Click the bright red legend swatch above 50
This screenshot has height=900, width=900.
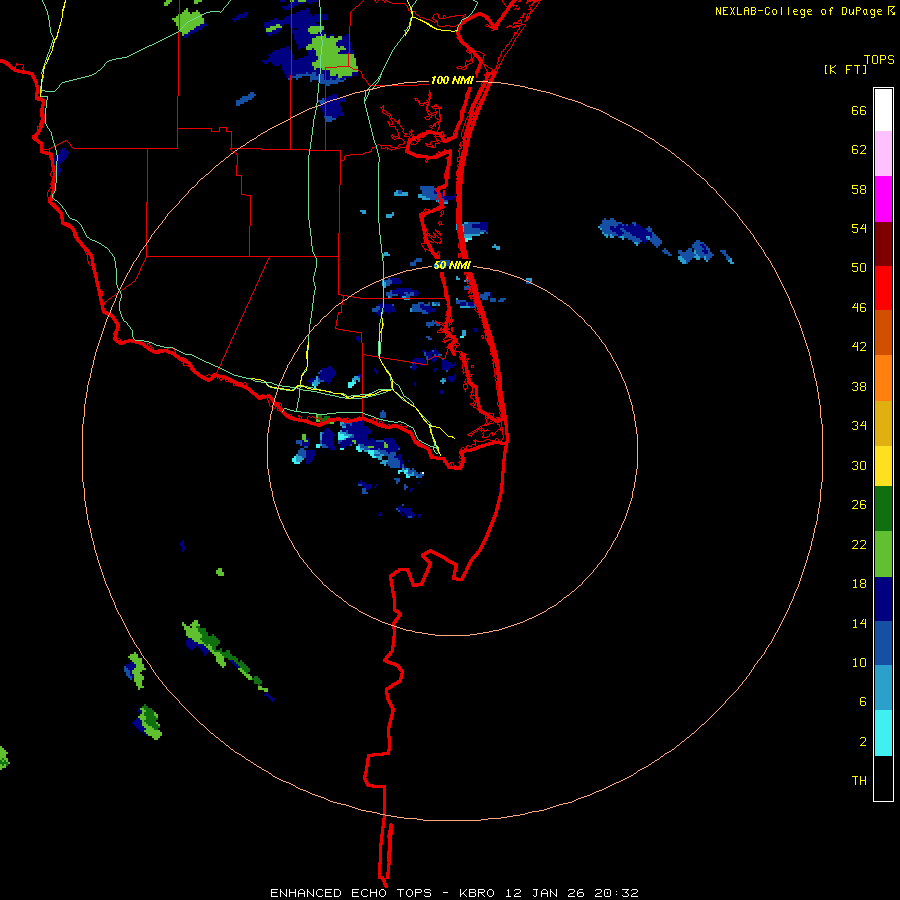point(883,288)
